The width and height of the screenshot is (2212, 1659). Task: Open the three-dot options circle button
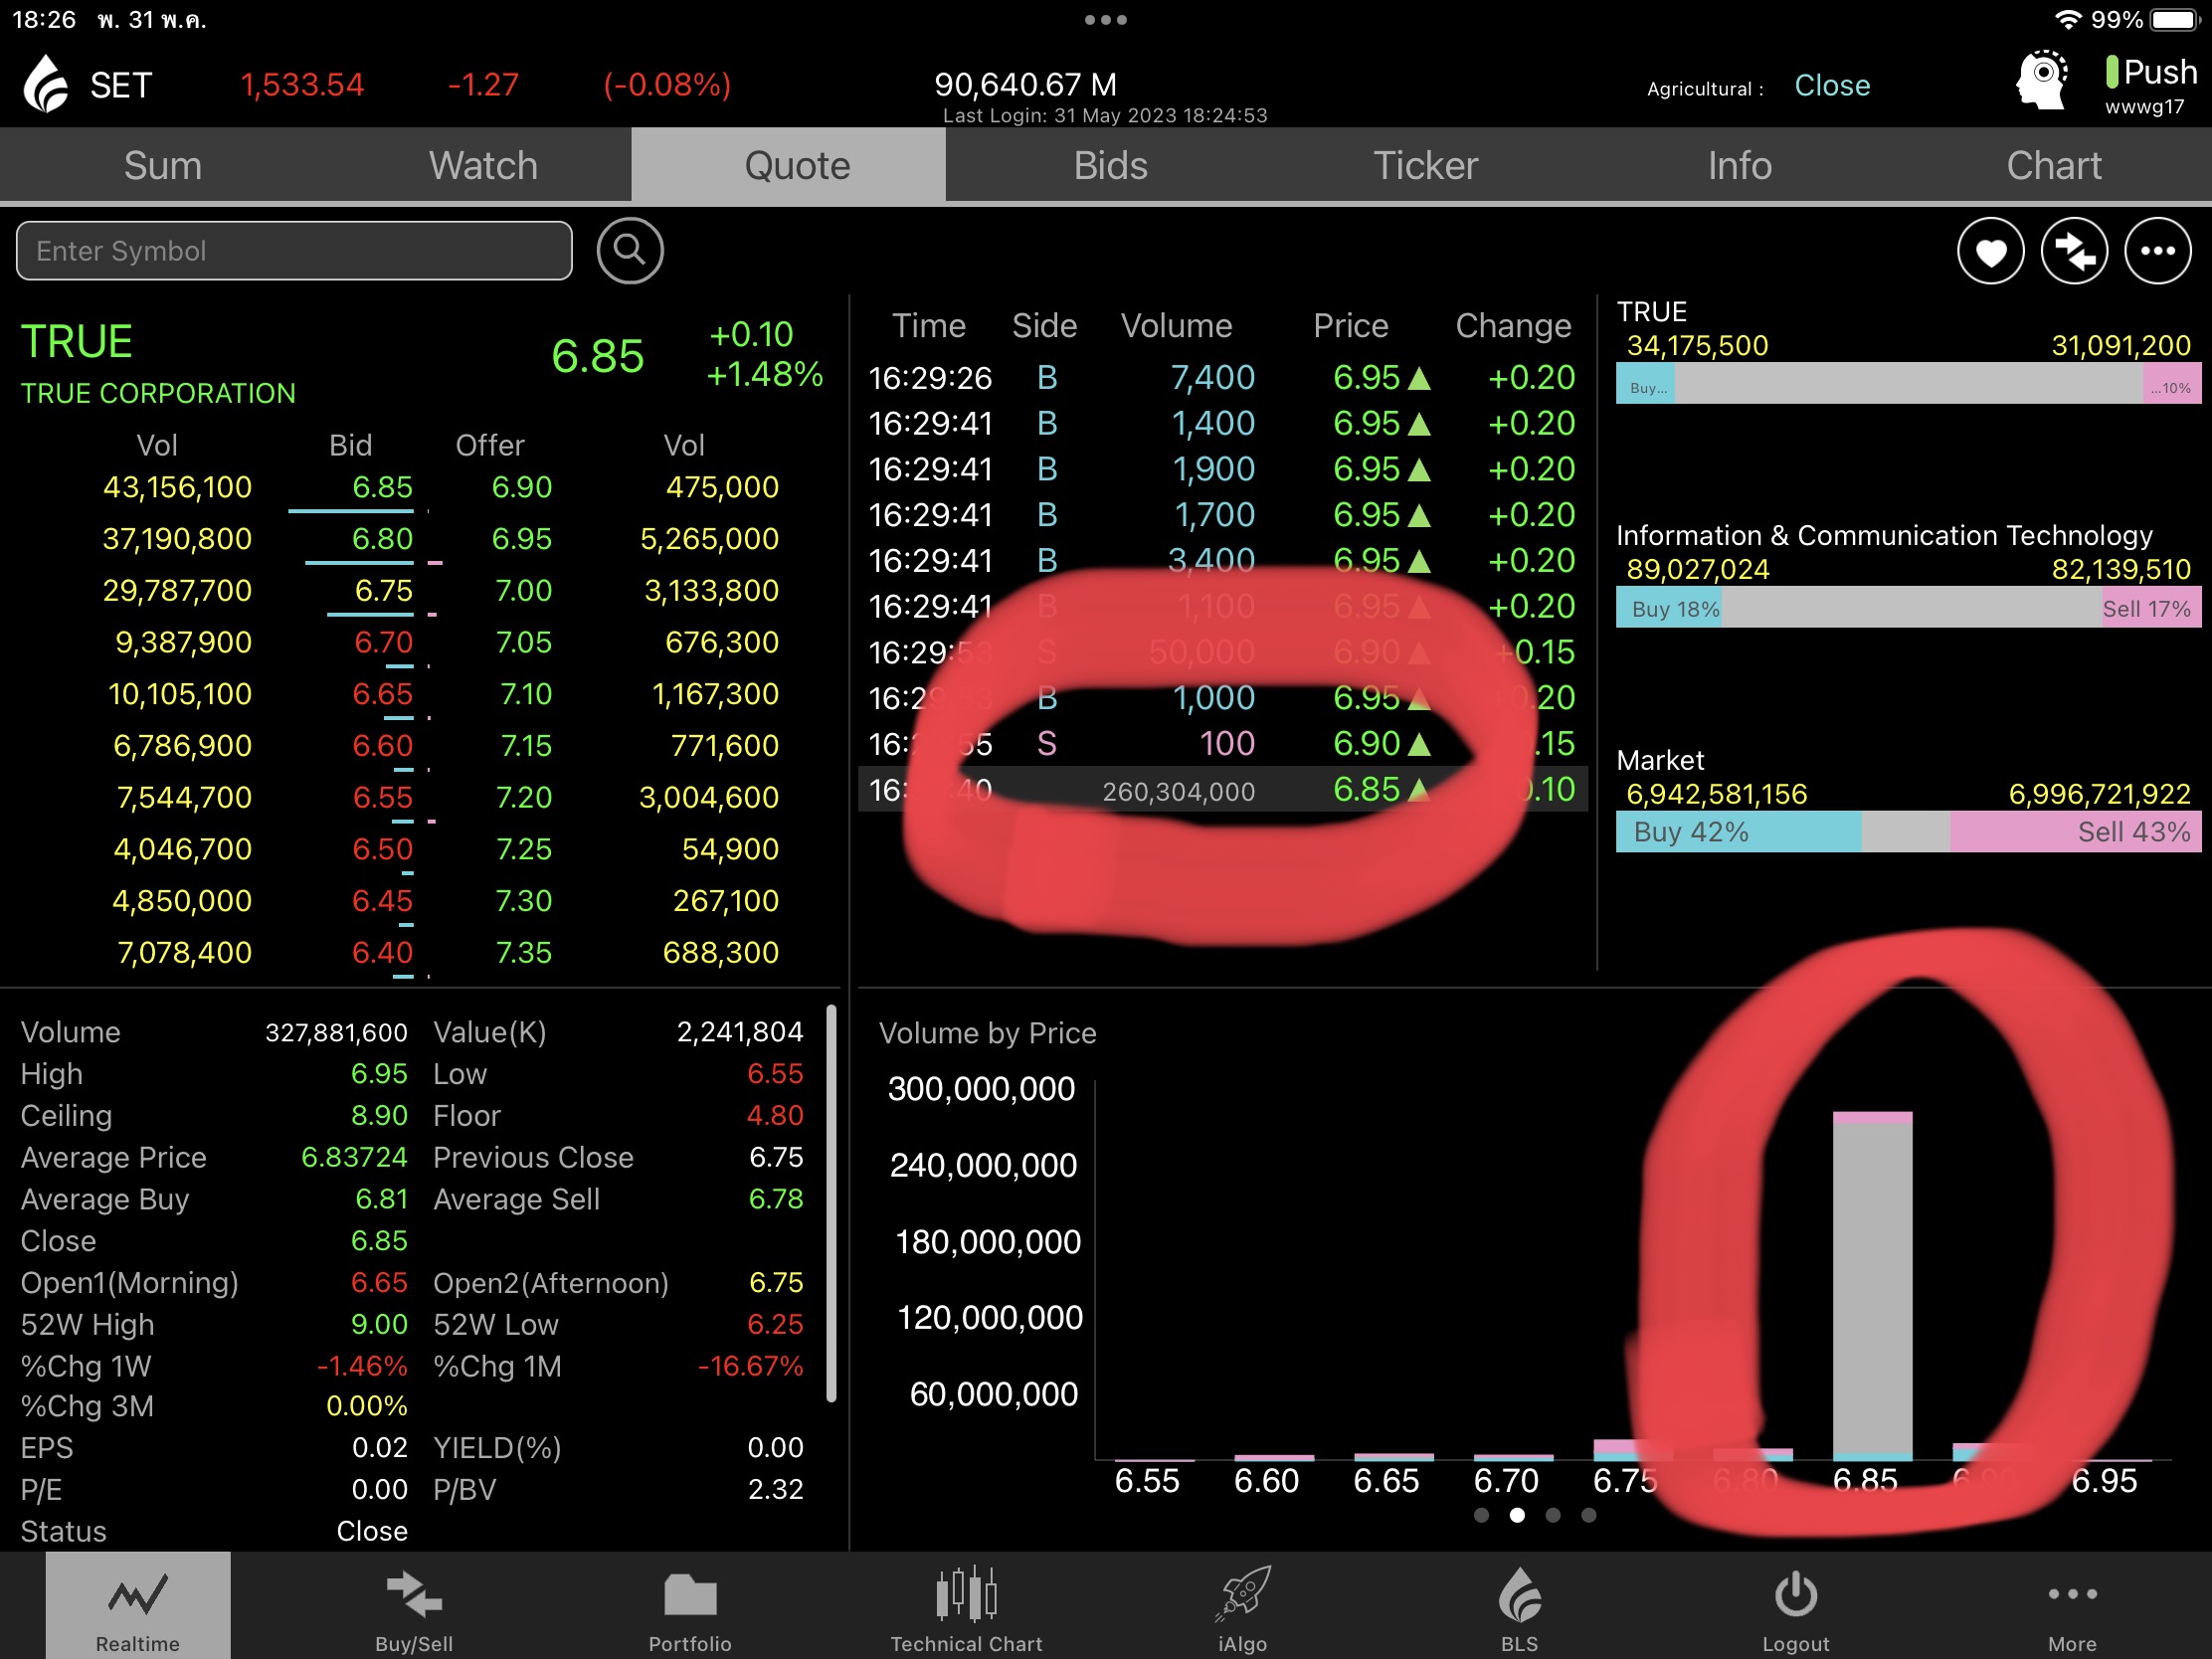[x=2157, y=251]
